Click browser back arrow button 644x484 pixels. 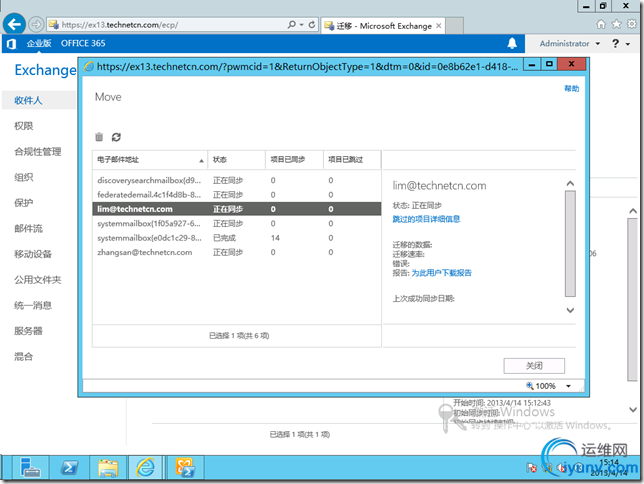(x=14, y=25)
